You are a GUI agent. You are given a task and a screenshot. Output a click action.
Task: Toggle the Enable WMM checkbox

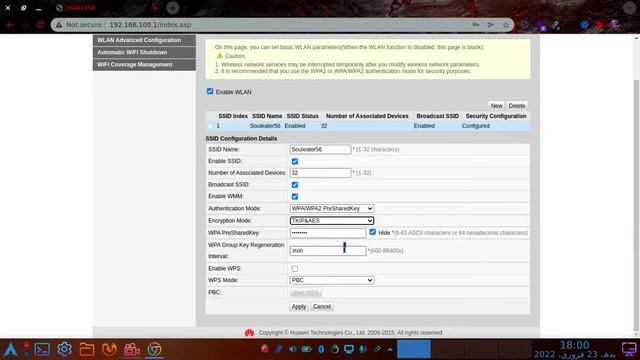[x=295, y=197]
